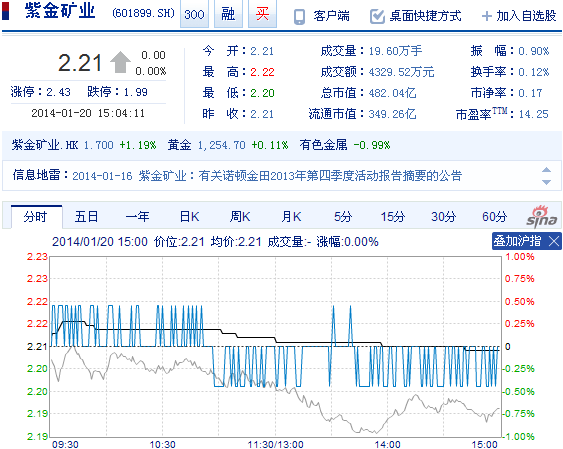Switch to the 一年 tab
Screen dimensions: 563x449
pos(138,217)
